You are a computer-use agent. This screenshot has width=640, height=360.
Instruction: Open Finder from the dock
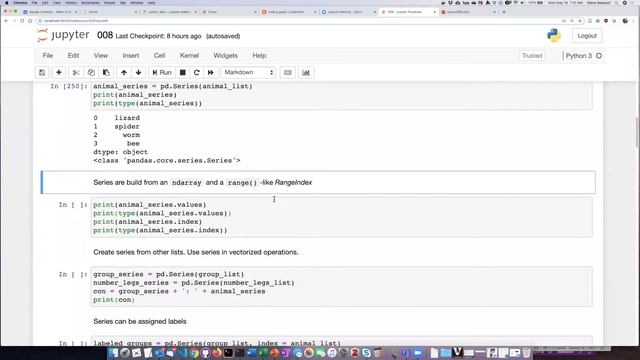pos(113,353)
